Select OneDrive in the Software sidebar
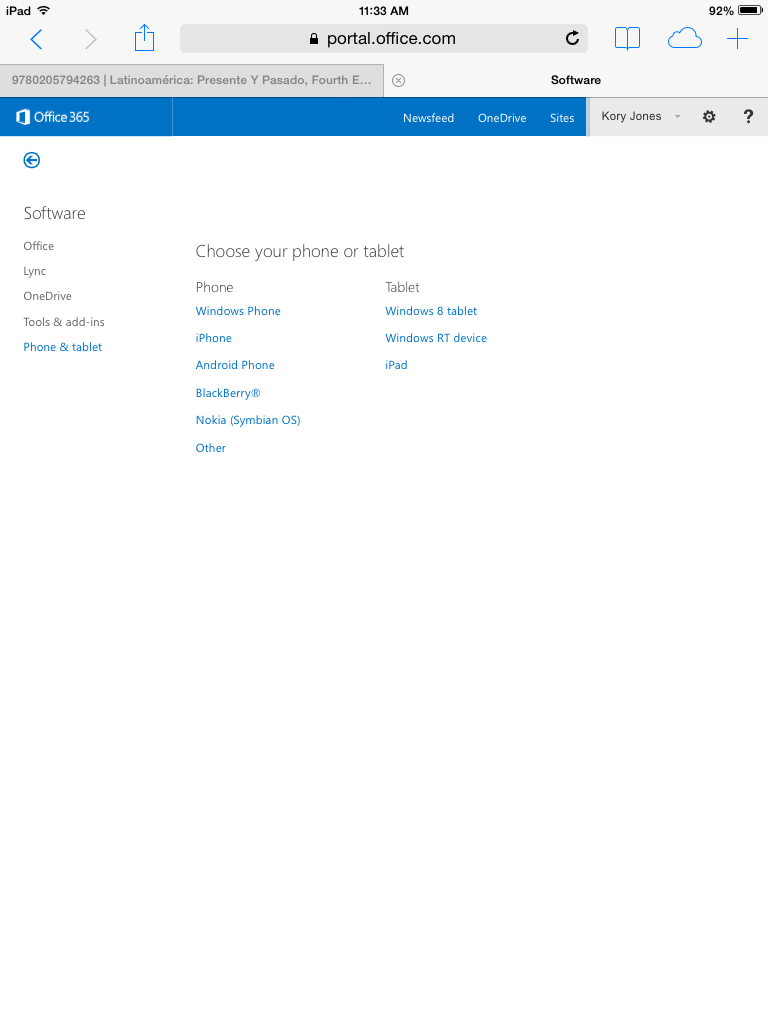 pos(48,296)
